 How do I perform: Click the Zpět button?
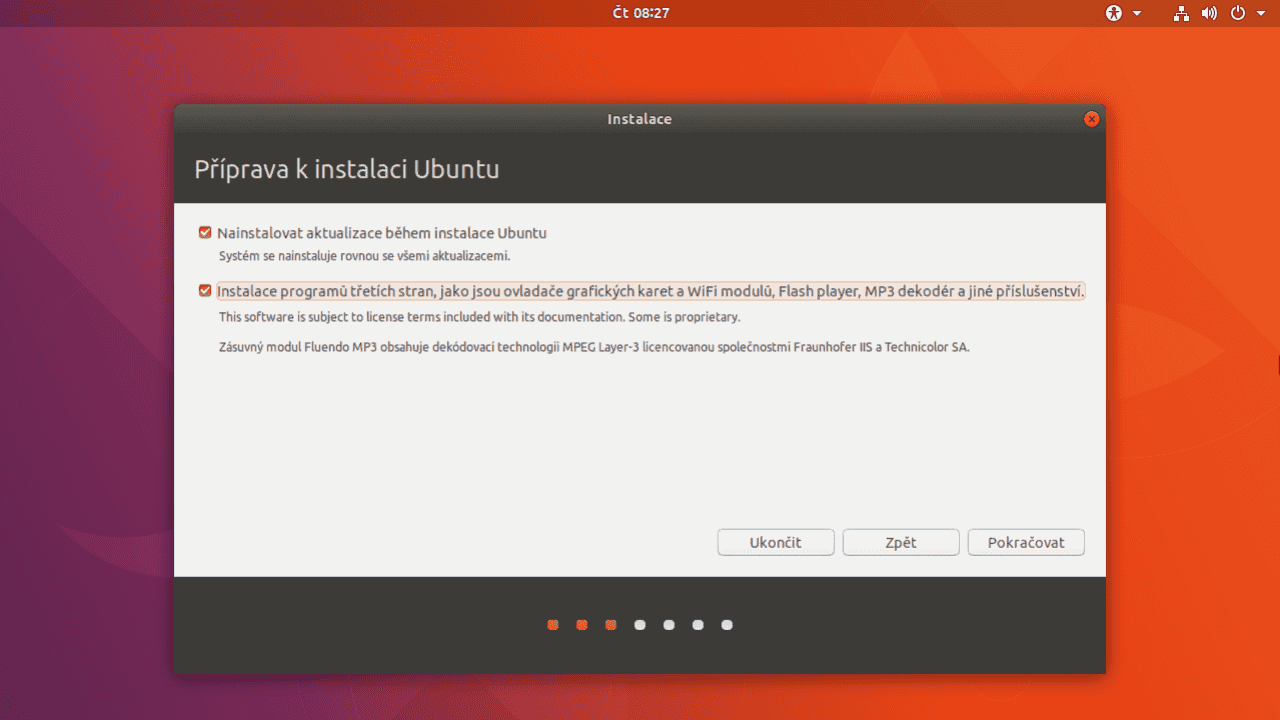point(900,542)
